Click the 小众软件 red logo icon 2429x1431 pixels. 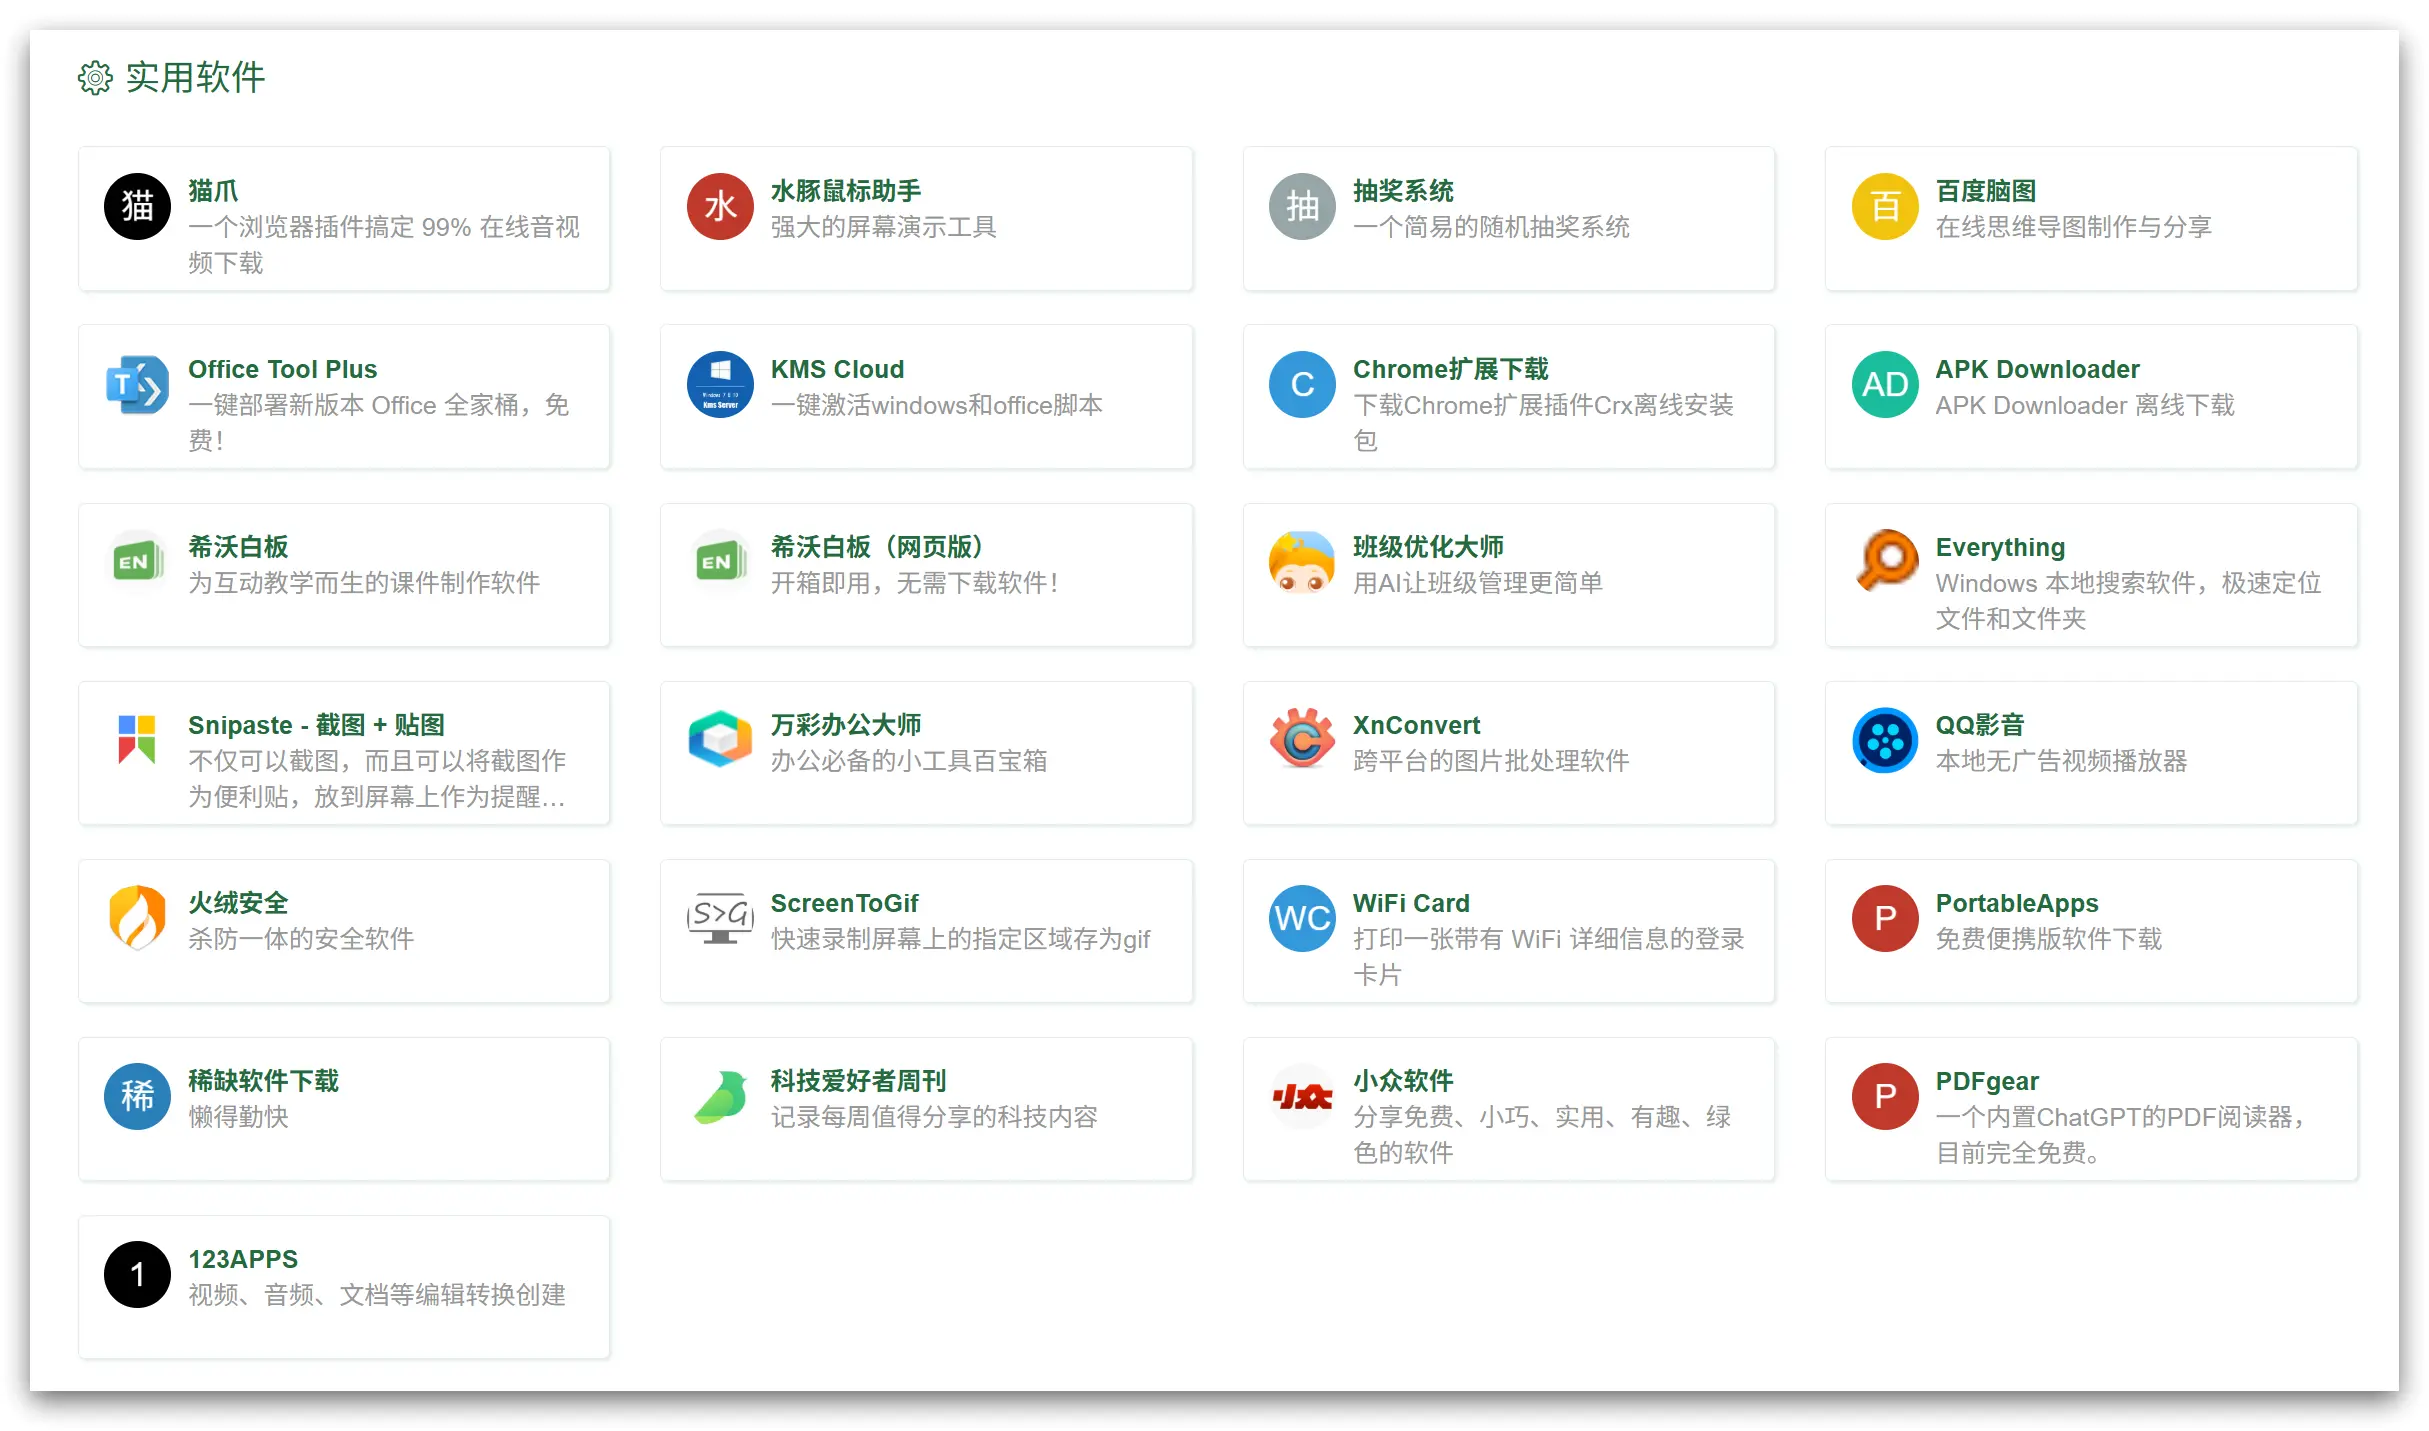(x=1302, y=1097)
